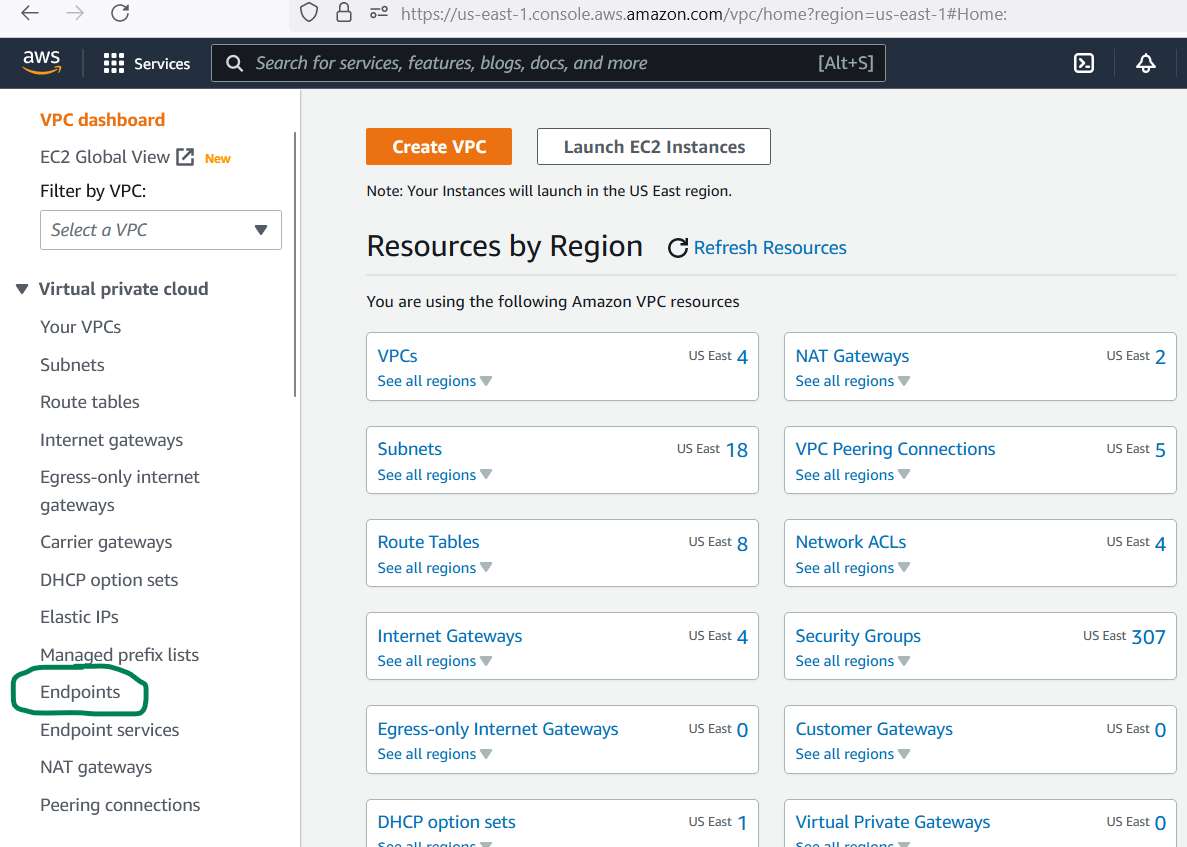Click the browser address bar URL

[703, 14]
